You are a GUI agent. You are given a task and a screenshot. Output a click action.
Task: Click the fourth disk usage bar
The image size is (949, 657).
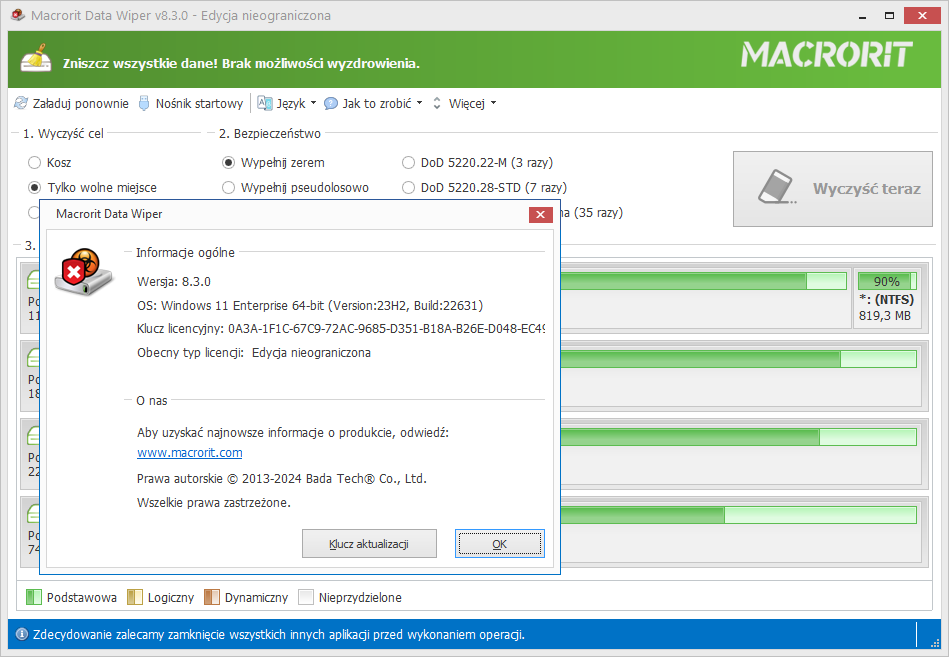tap(738, 515)
